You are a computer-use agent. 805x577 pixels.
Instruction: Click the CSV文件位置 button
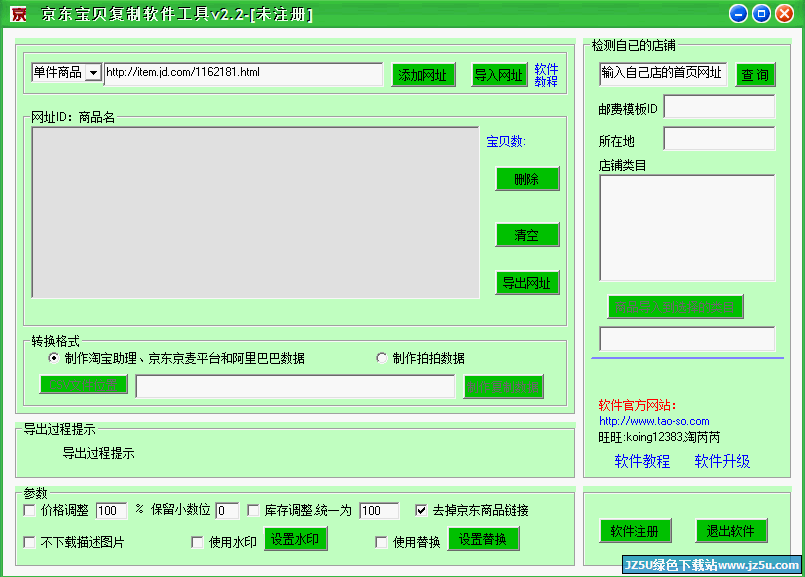(84, 384)
